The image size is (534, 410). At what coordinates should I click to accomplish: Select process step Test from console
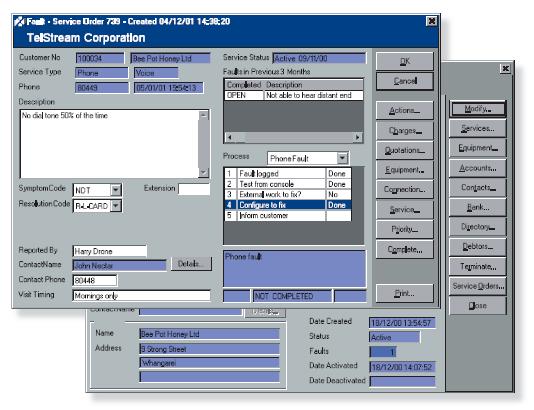(x=288, y=184)
